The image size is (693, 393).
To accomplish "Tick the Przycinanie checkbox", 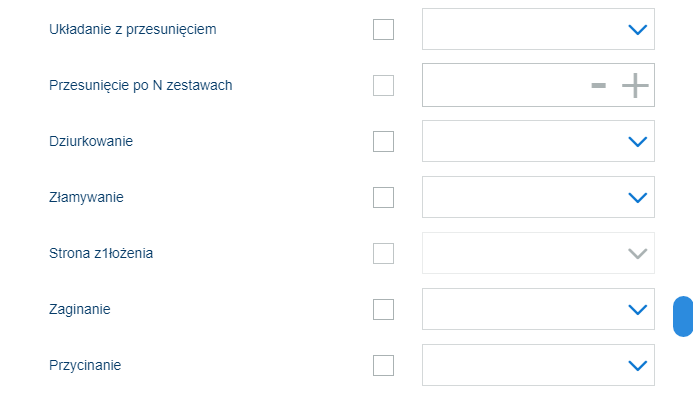I will click(383, 365).
